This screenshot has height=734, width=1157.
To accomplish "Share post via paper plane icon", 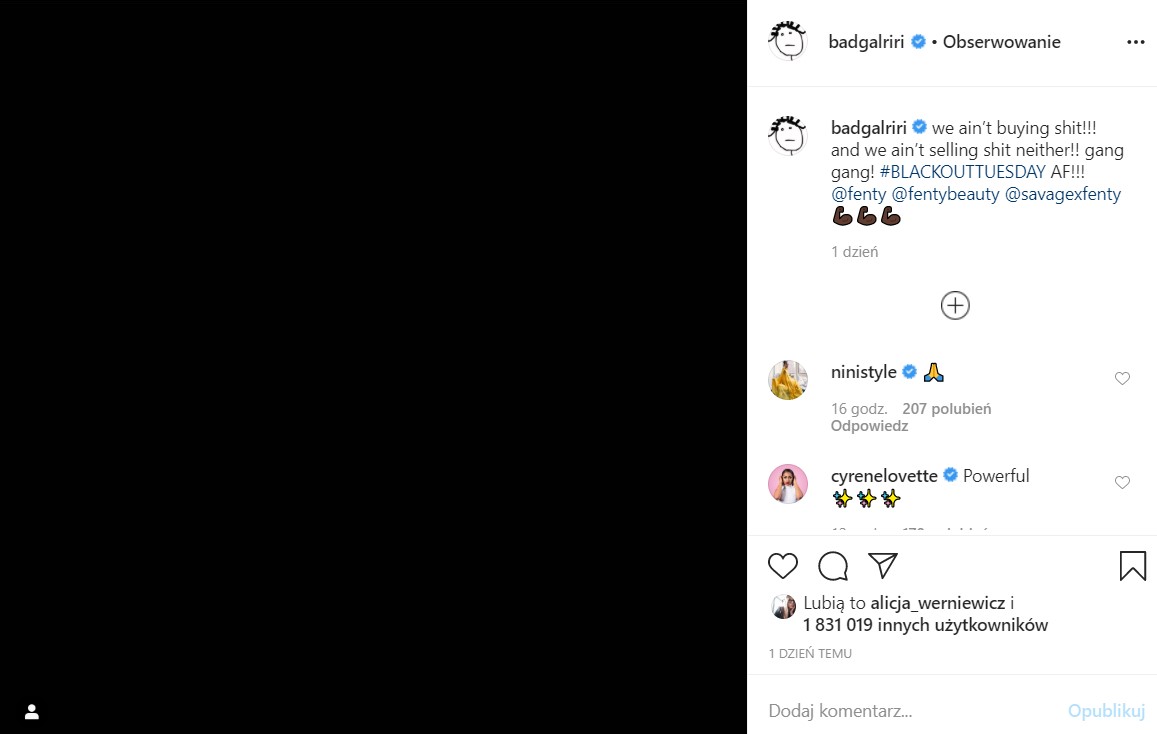I will (x=882, y=566).
